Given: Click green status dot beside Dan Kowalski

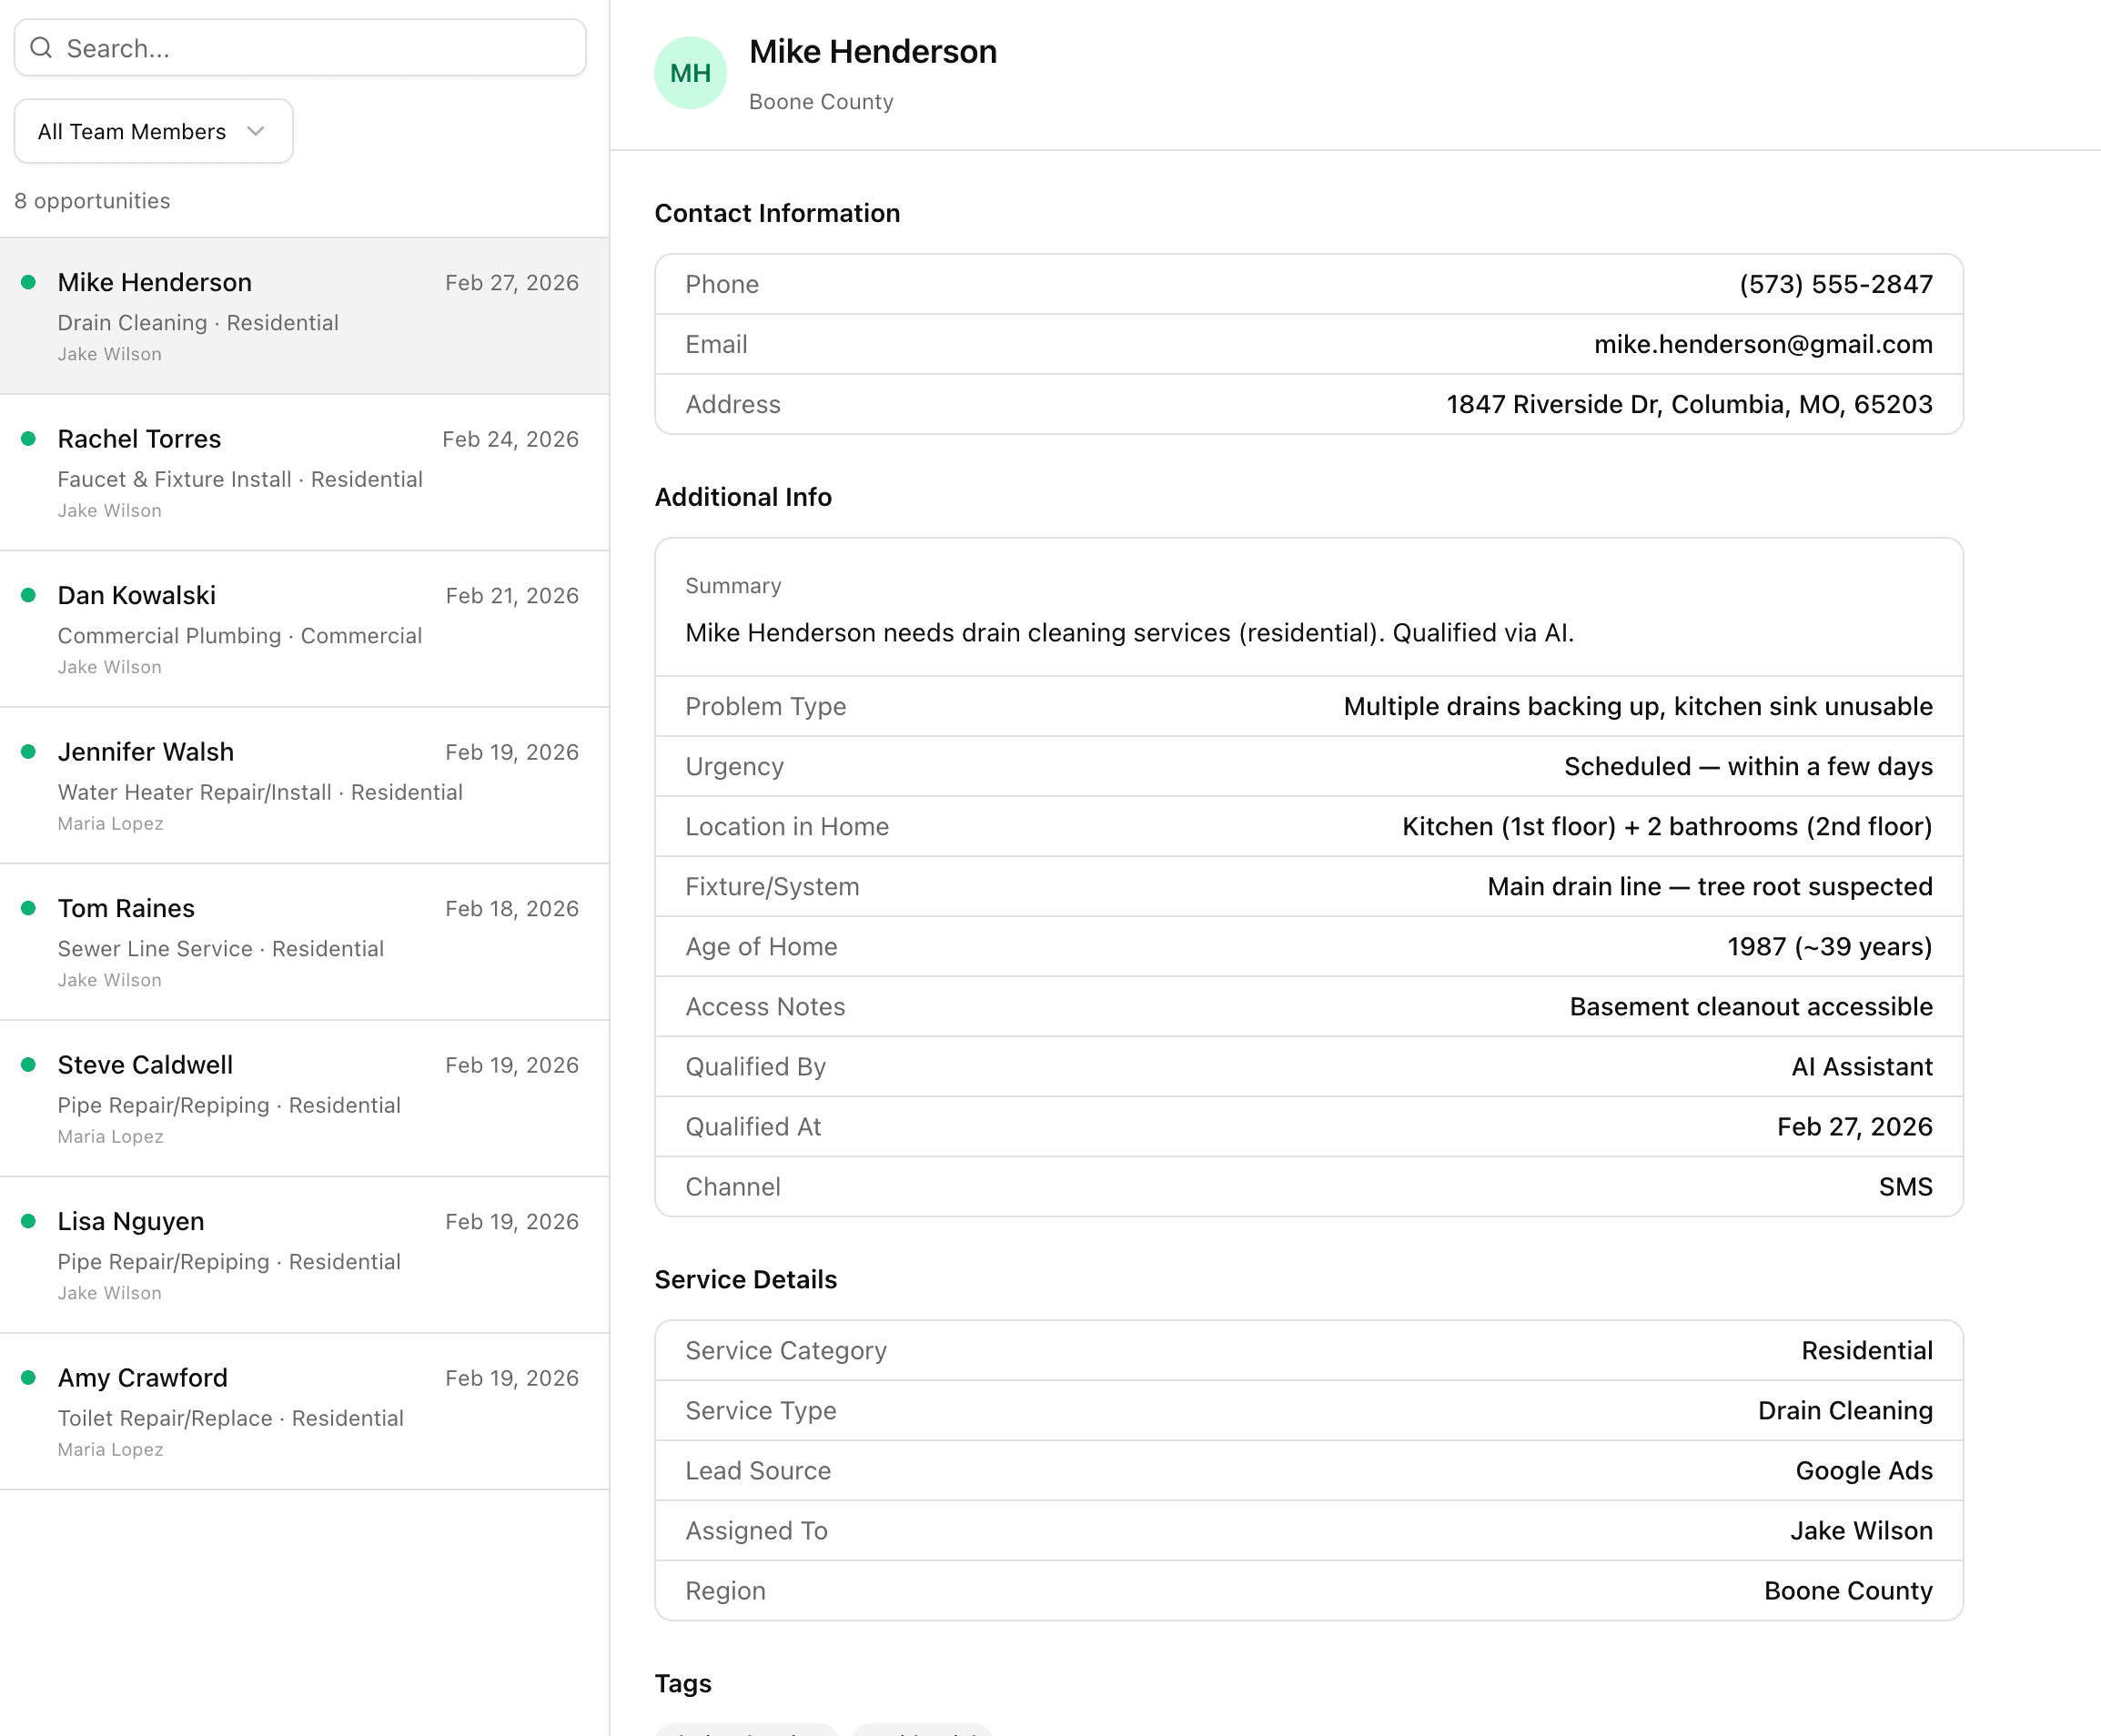Looking at the screenshot, I should (29, 596).
